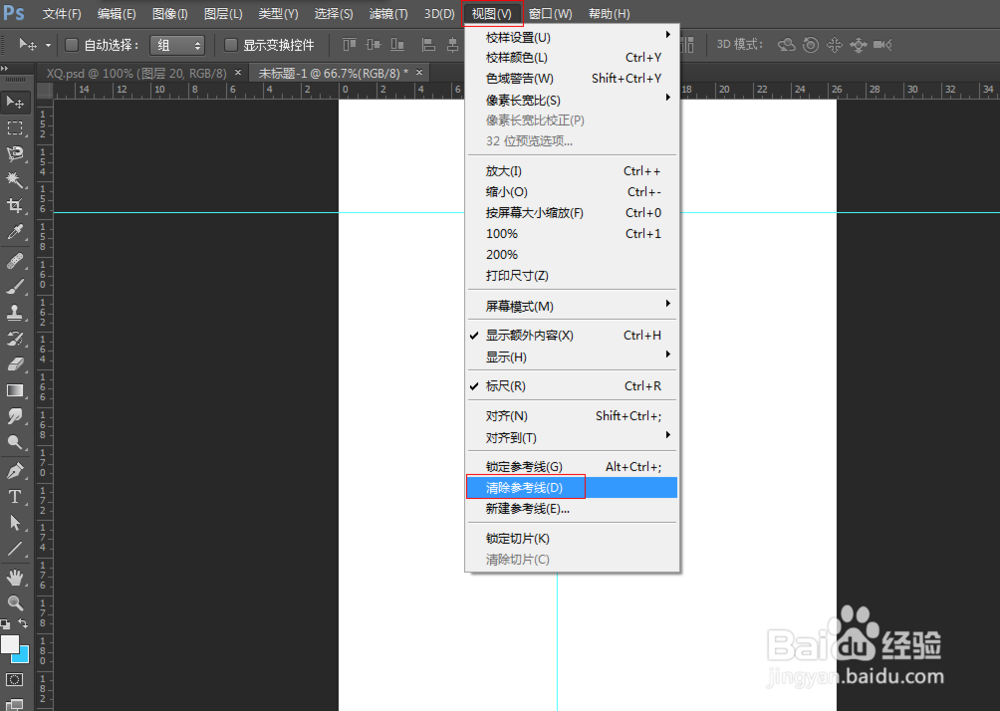Select the Gradient tool

(15, 390)
